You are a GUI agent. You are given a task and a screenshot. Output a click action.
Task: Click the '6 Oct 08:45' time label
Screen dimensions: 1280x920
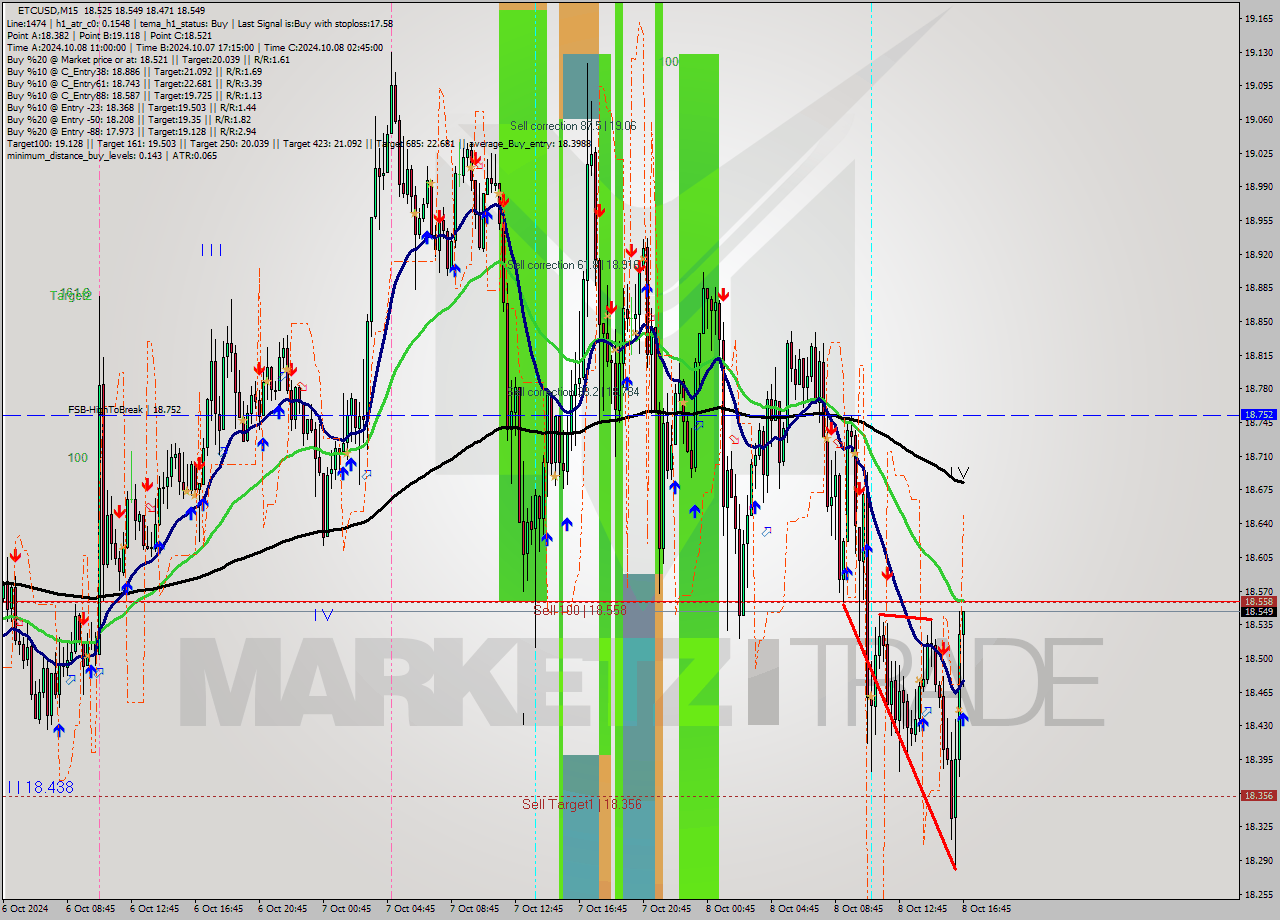92,909
